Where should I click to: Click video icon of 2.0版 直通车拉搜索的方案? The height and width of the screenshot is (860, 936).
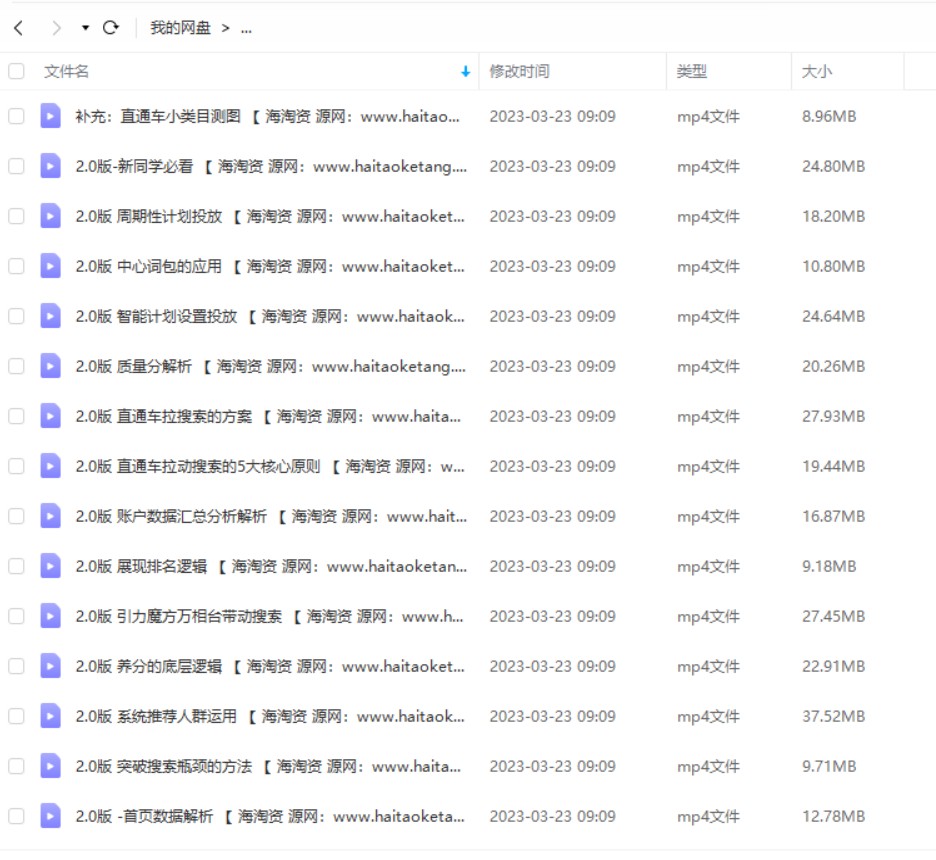tap(50, 416)
